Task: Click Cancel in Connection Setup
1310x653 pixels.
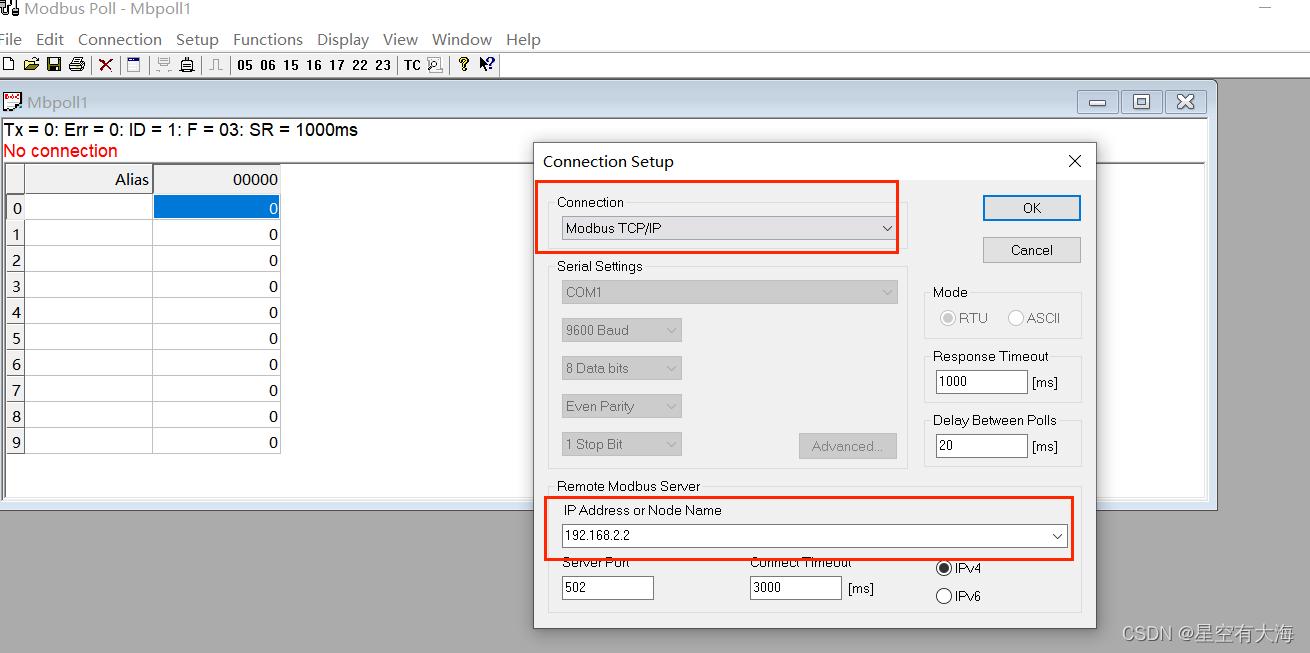Action: coord(1032,250)
